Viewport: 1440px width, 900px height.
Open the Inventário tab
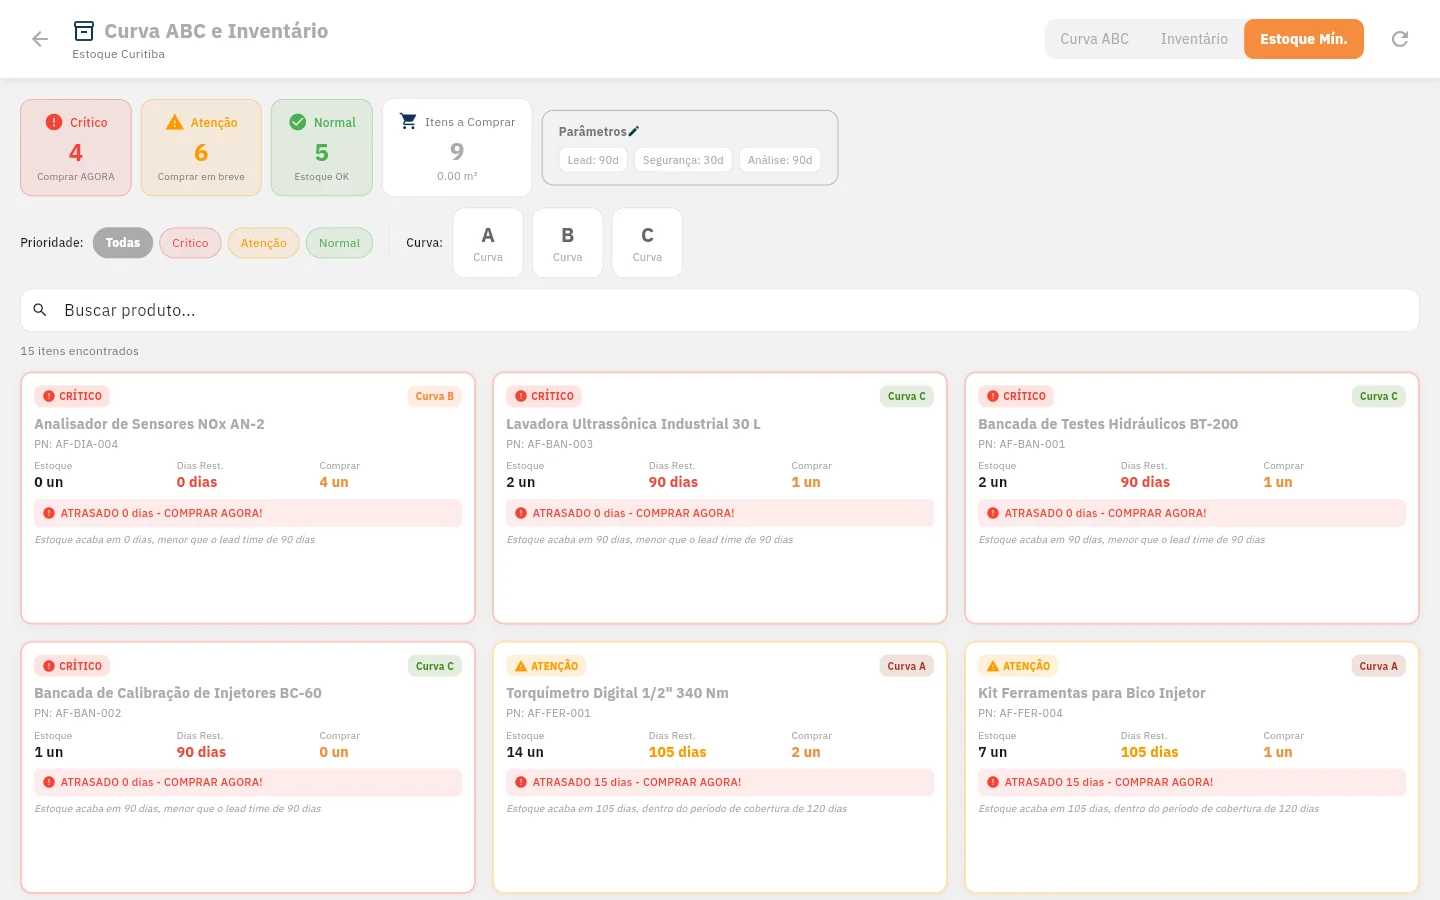[x=1194, y=39]
